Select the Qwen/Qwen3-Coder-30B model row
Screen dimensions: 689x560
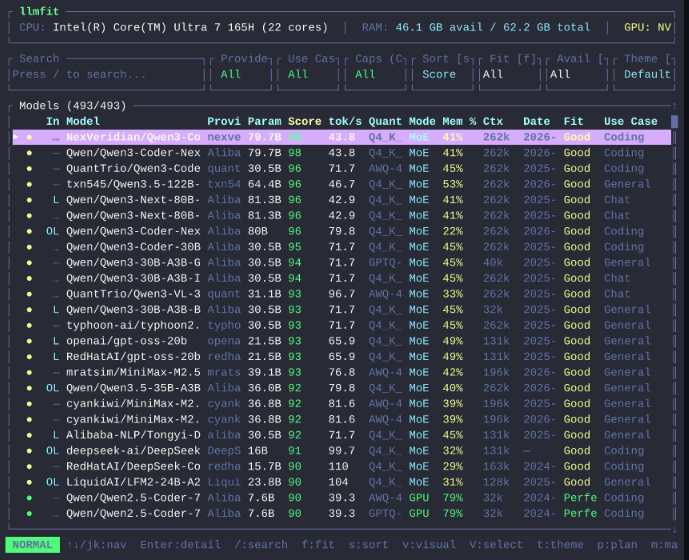[342, 247]
